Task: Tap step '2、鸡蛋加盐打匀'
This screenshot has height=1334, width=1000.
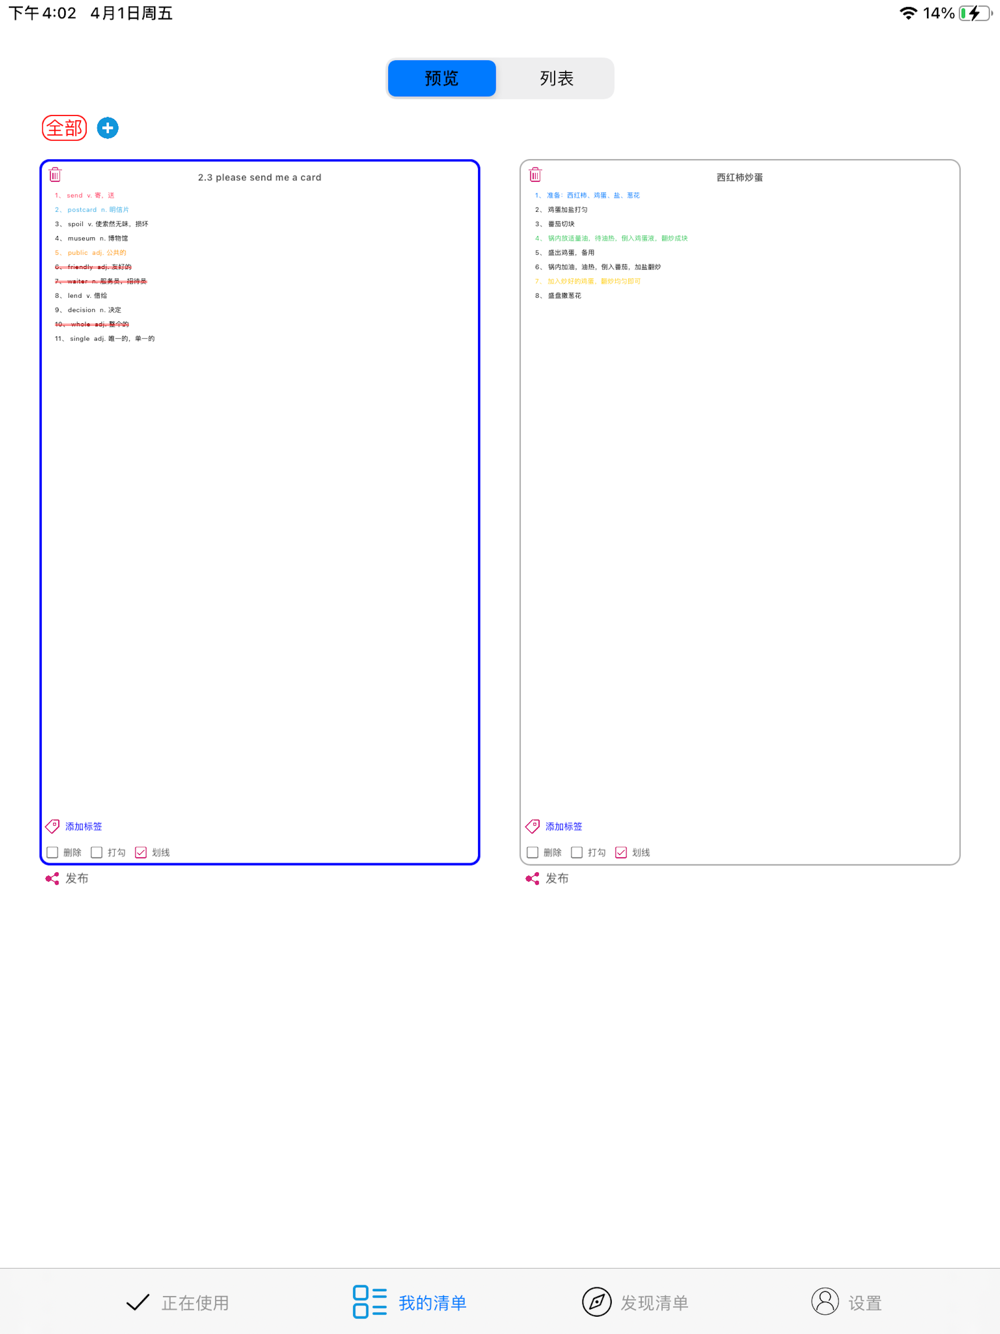Action: (x=561, y=210)
